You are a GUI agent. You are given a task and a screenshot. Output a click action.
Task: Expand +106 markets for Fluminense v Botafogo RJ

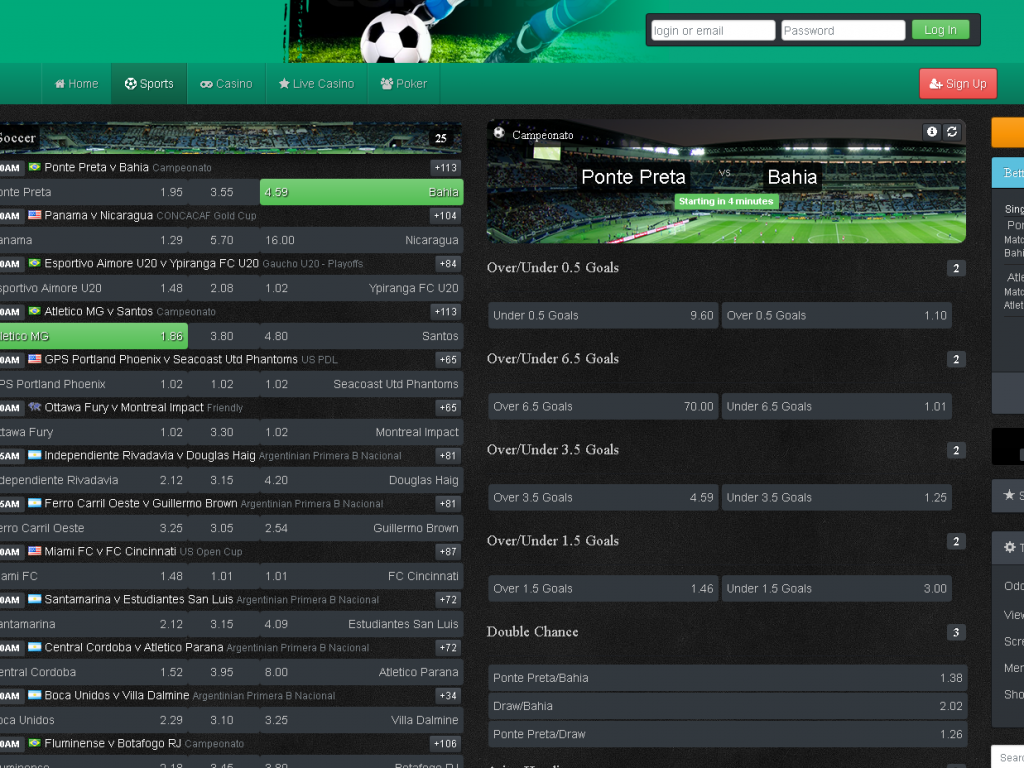[x=445, y=744]
